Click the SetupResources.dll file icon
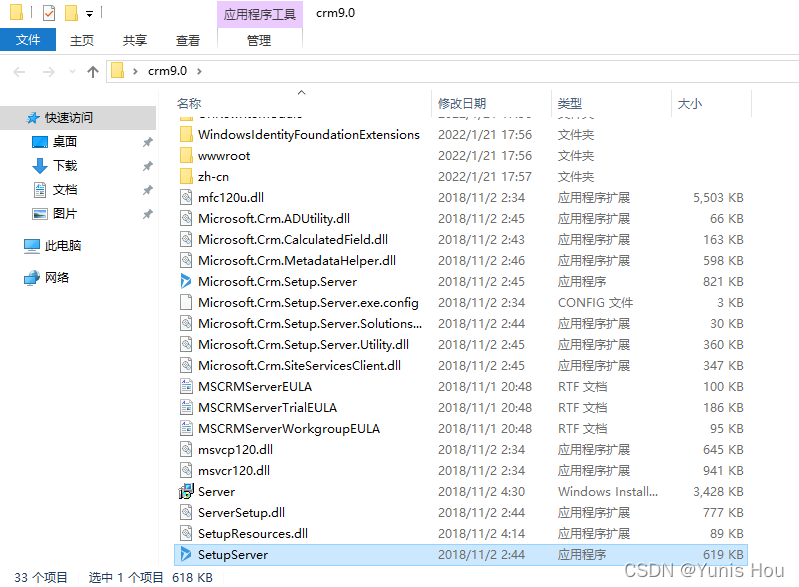 (x=187, y=533)
